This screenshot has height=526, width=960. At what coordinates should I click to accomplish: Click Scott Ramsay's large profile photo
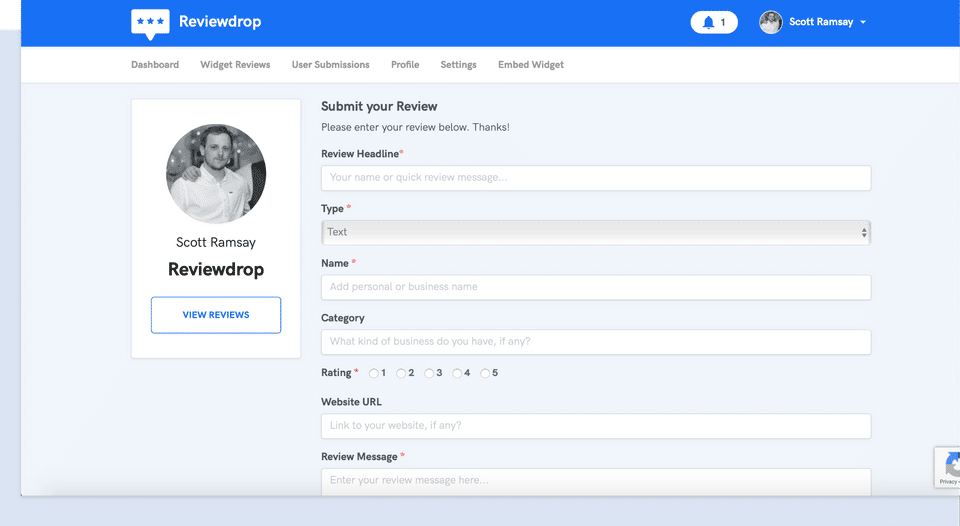pyautogui.click(x=216, y=173)
